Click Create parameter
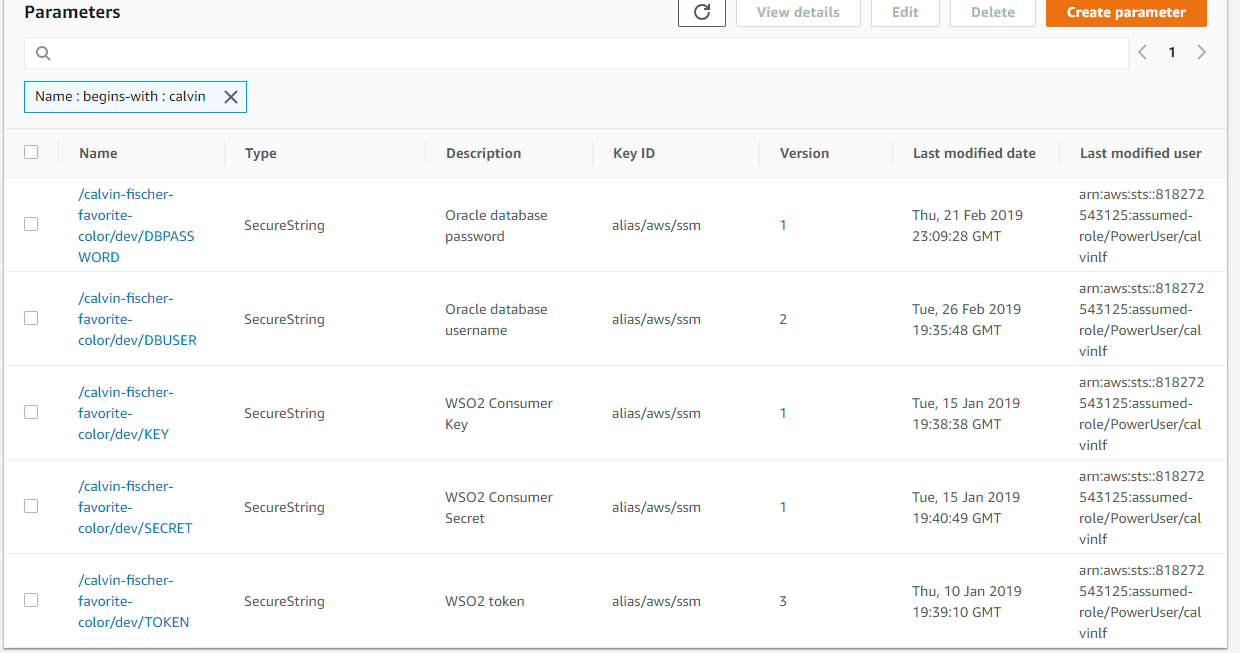1240x653 pixels. (1126, 12)
